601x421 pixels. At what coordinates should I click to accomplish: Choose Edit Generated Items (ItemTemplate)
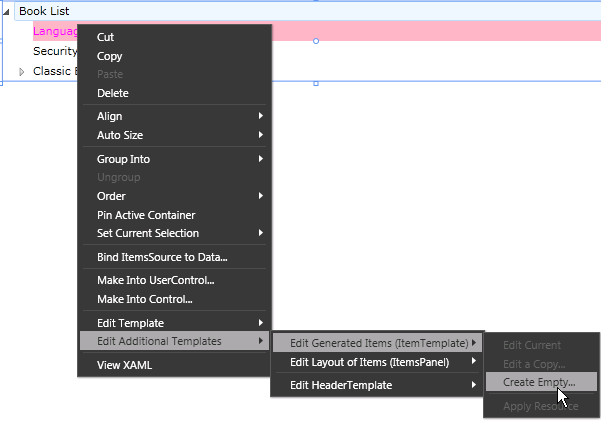click(x=378, y=344)
